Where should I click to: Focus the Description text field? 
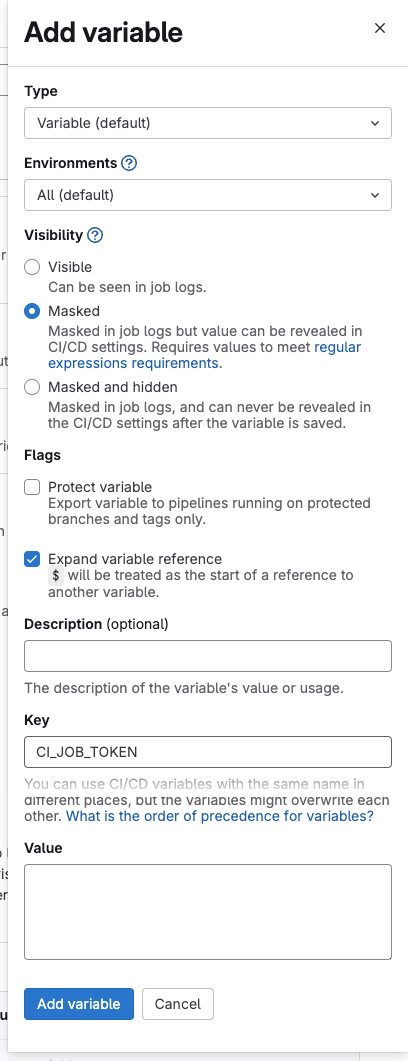pos(208,656)
